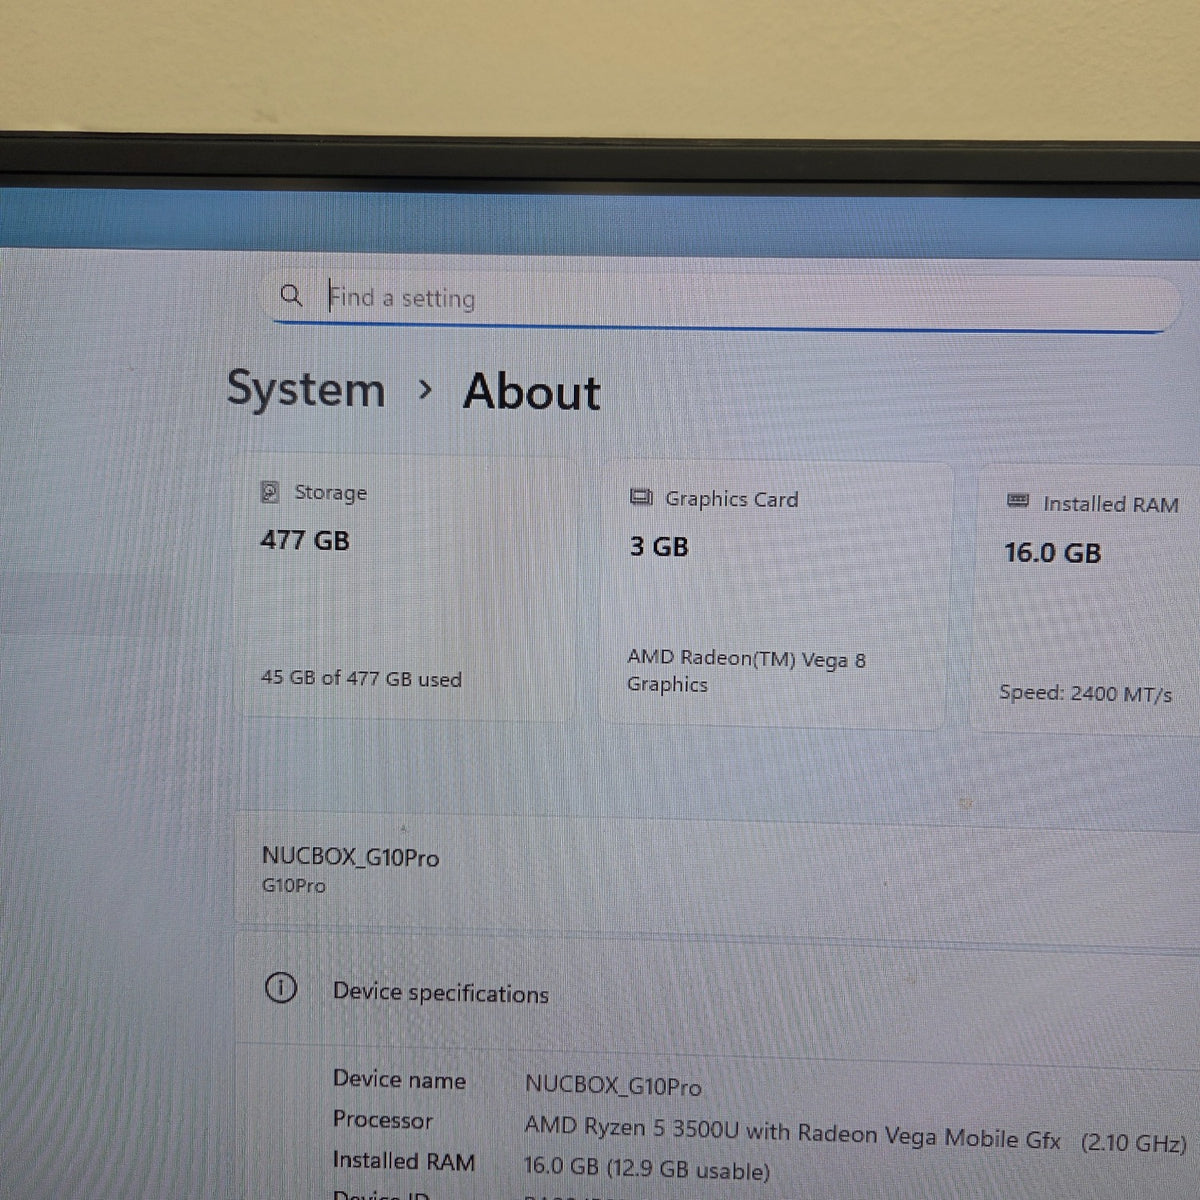
Task: Select the 16.0 GB RAM card value
Action: tap(1053, 553)
